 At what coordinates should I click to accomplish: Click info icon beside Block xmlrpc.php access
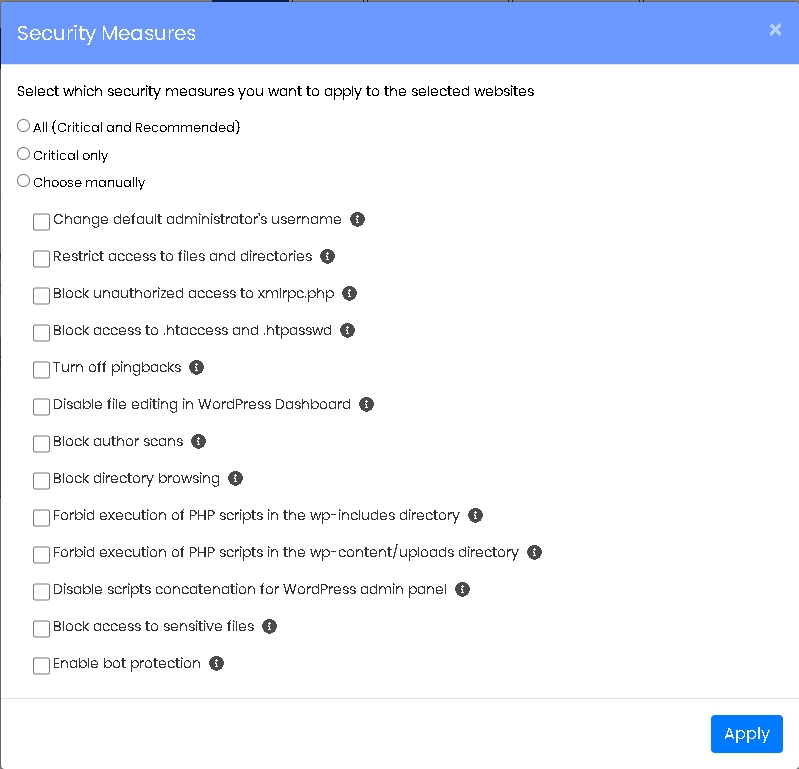point(349,294)
